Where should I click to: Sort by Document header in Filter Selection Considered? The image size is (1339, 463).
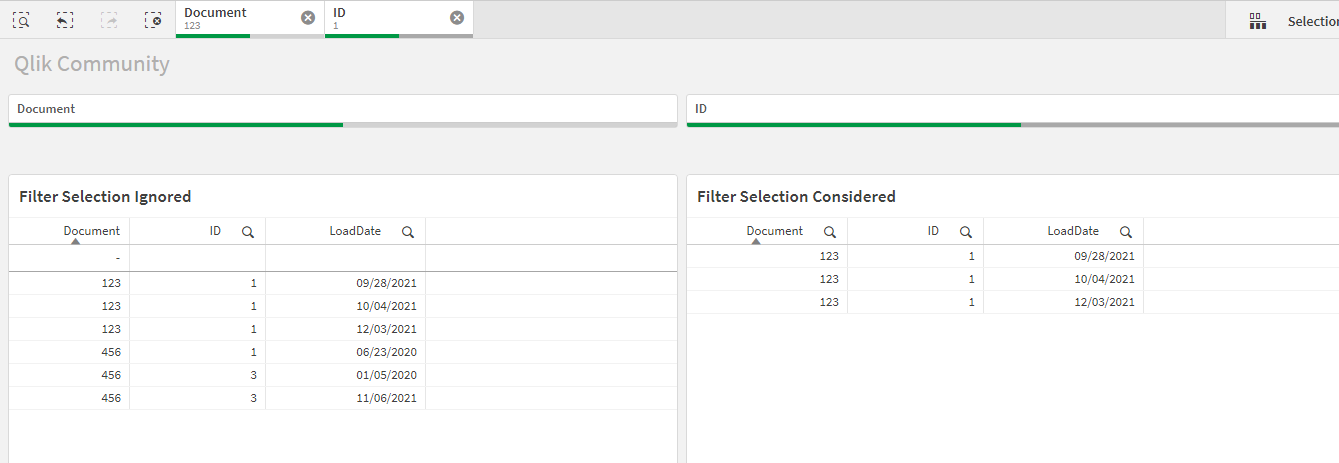[x=774, y=231]
